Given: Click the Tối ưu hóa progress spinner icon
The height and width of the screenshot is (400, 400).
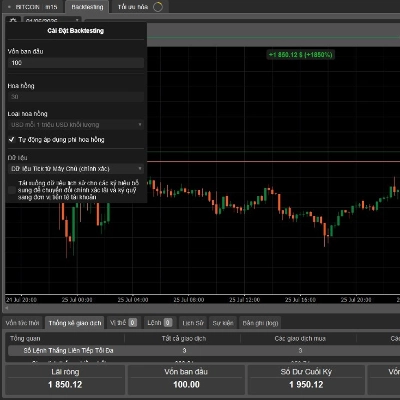Looking at the screenshot, I should click(158, 7).
